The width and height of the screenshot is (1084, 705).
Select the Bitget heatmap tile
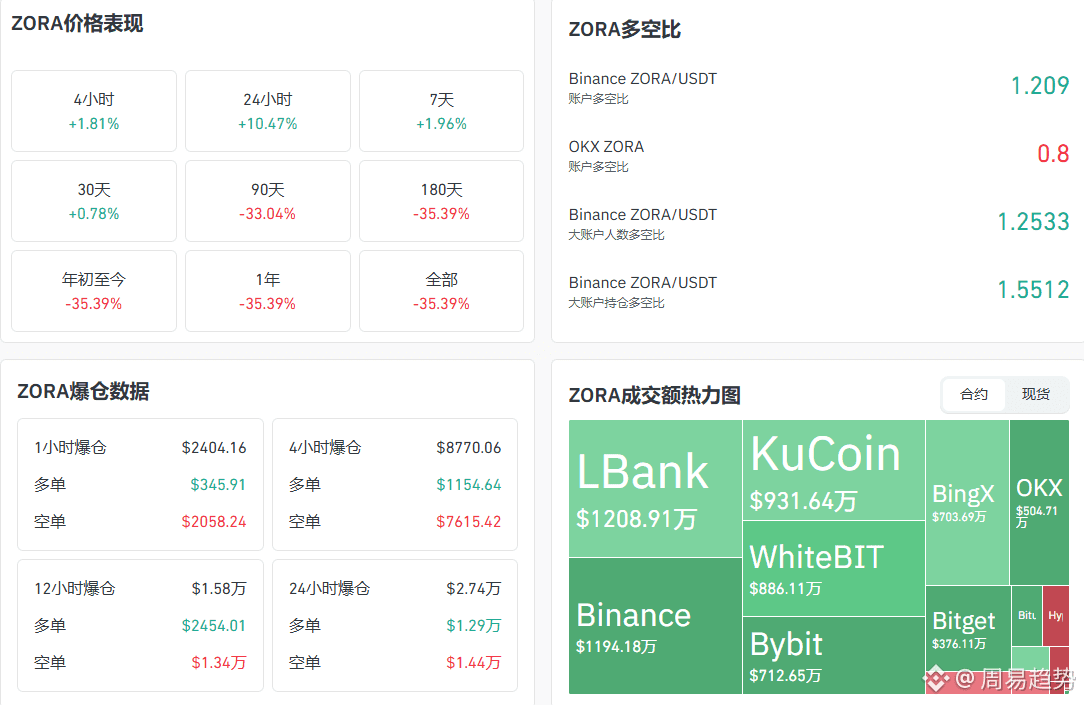coord(968,629)
